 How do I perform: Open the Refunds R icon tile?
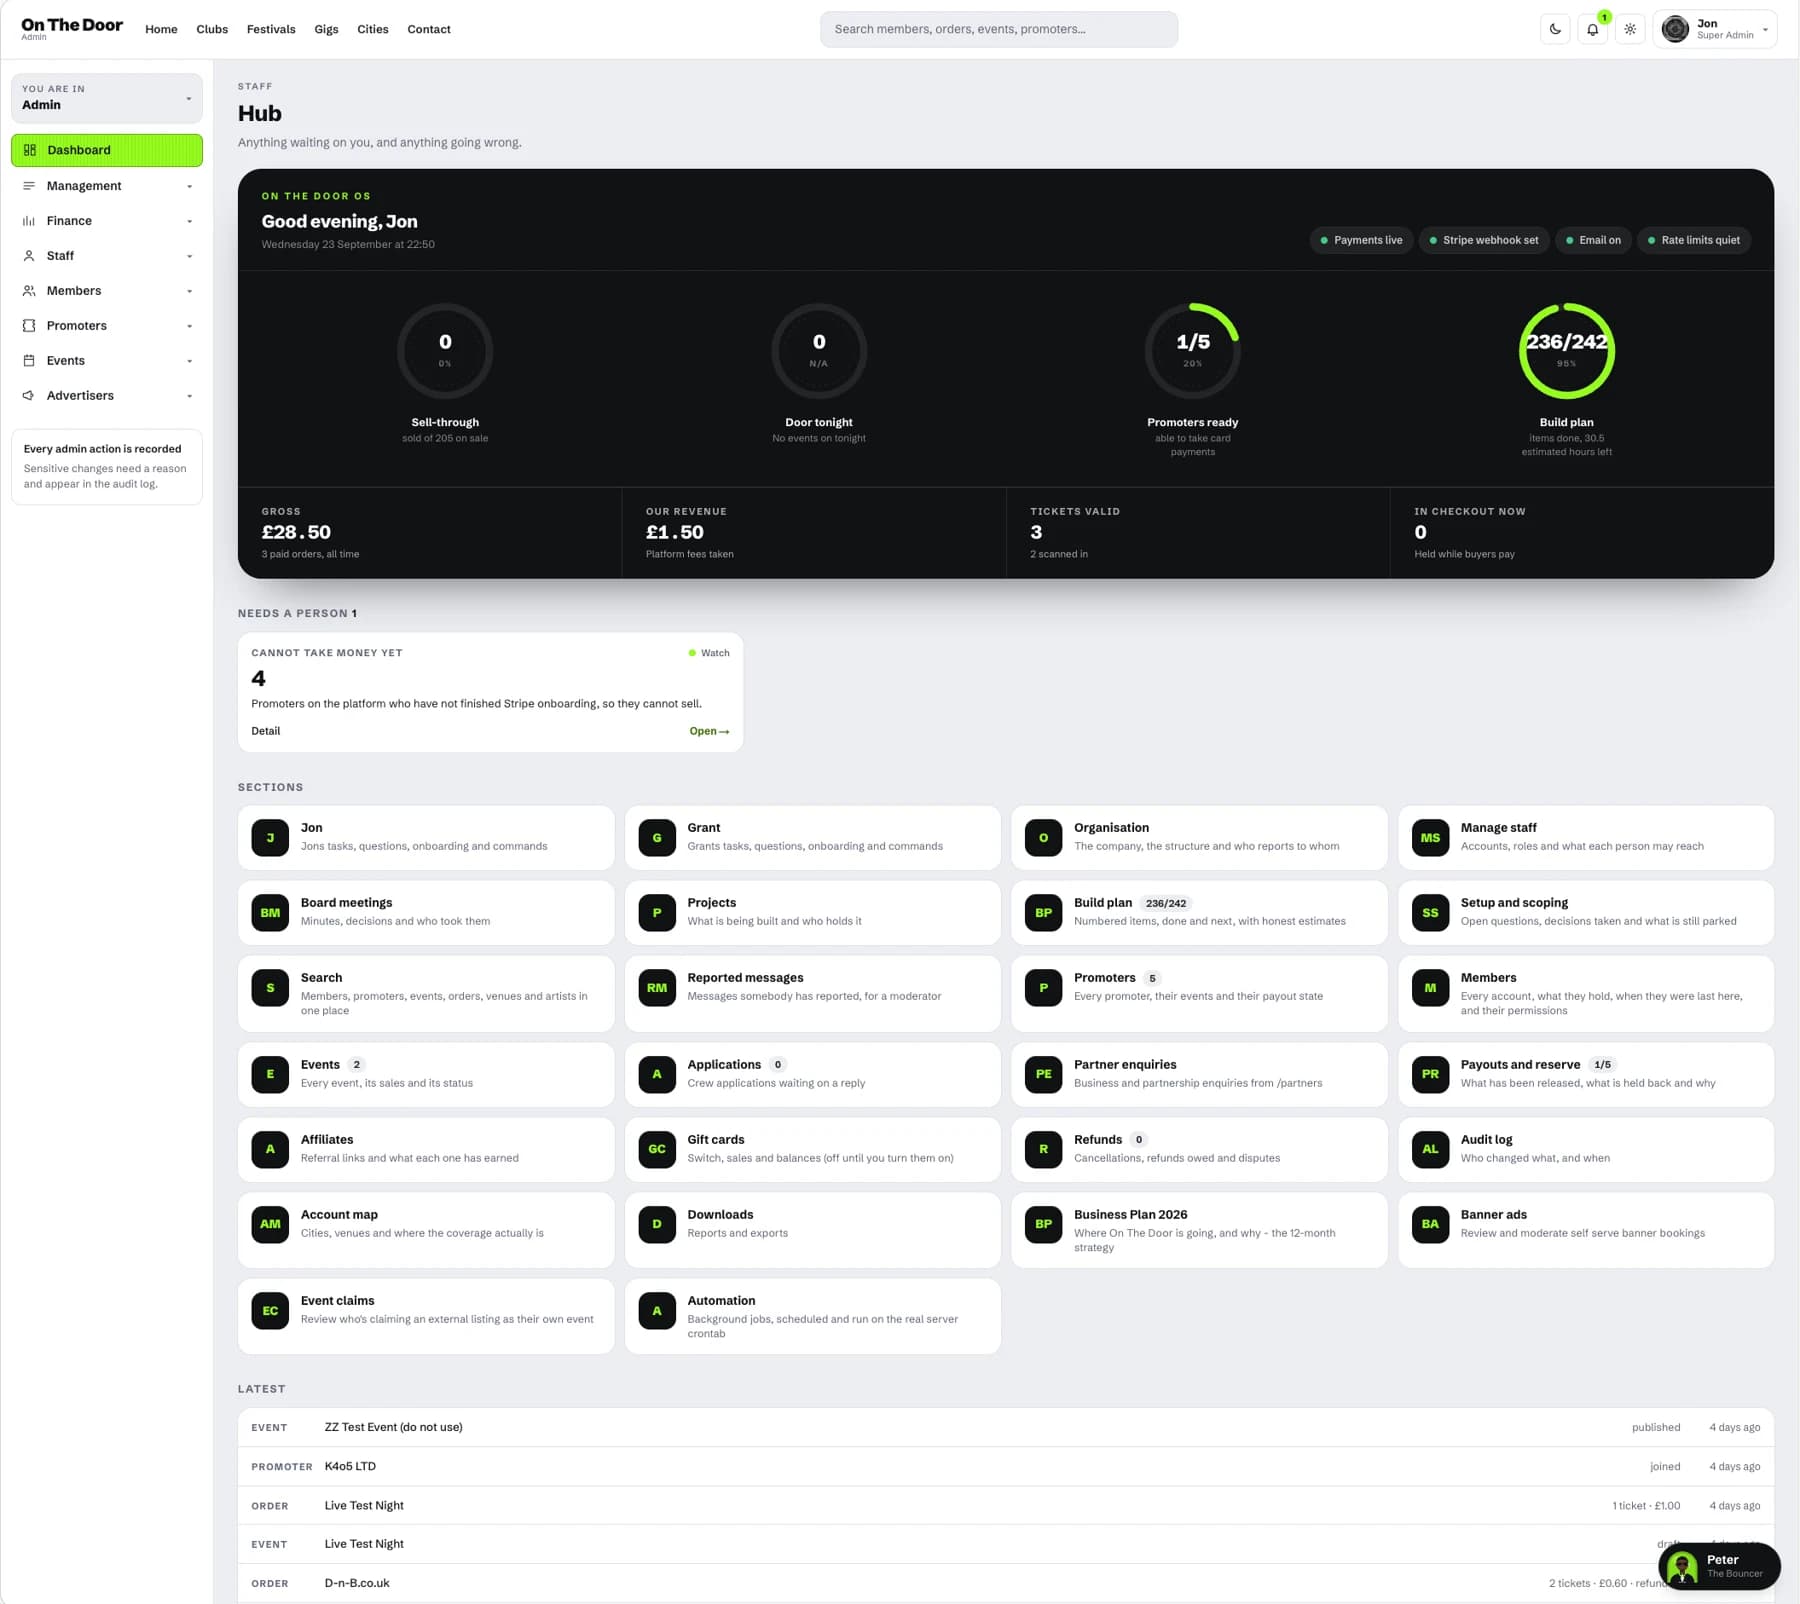1043,1149
